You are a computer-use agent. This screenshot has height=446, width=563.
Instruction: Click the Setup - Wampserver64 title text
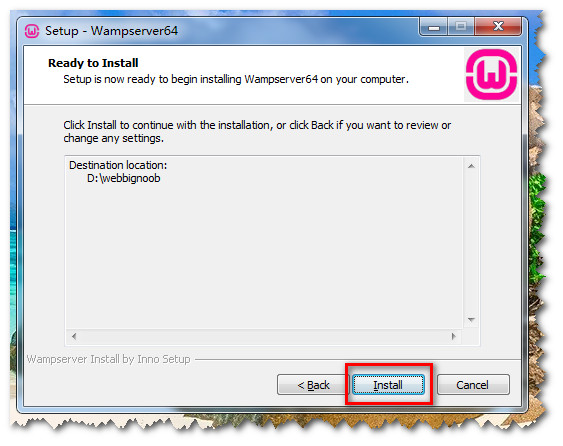(x=111, y=31)
